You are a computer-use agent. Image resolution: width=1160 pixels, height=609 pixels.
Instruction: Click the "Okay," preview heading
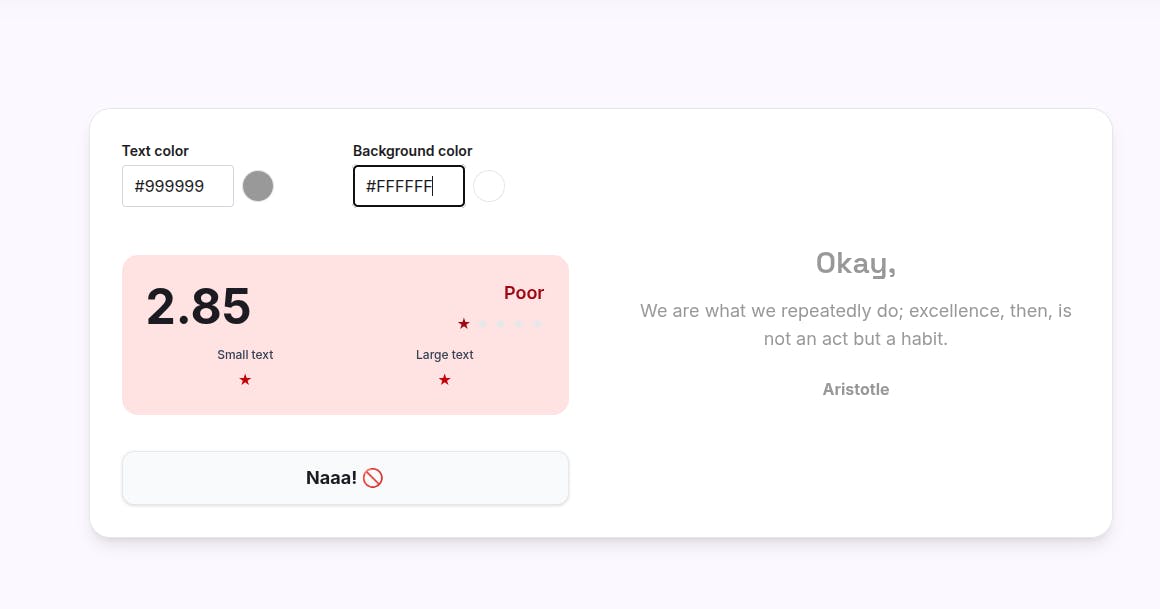tap(856, 263)
